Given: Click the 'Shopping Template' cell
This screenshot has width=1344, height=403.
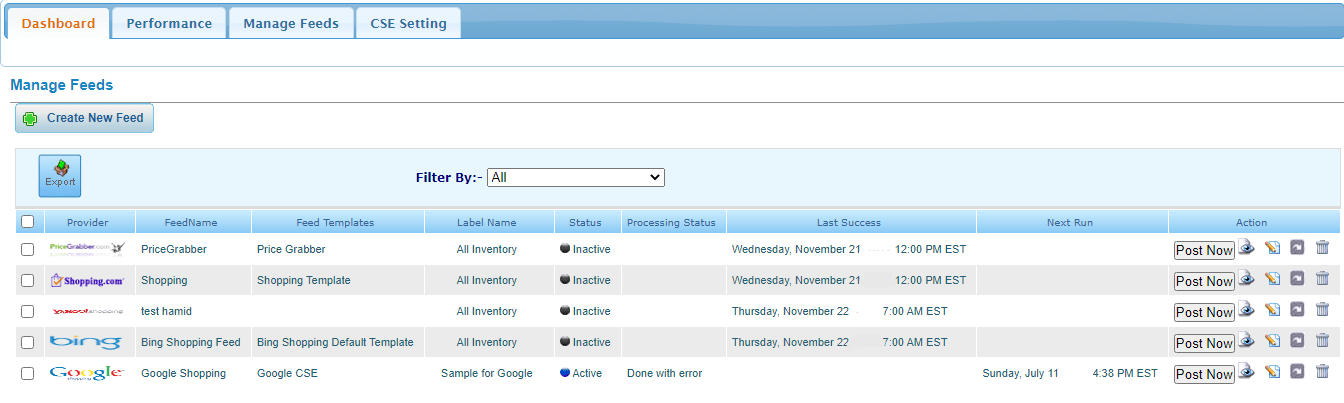Looking at the screenshot, I should point(304,280).
